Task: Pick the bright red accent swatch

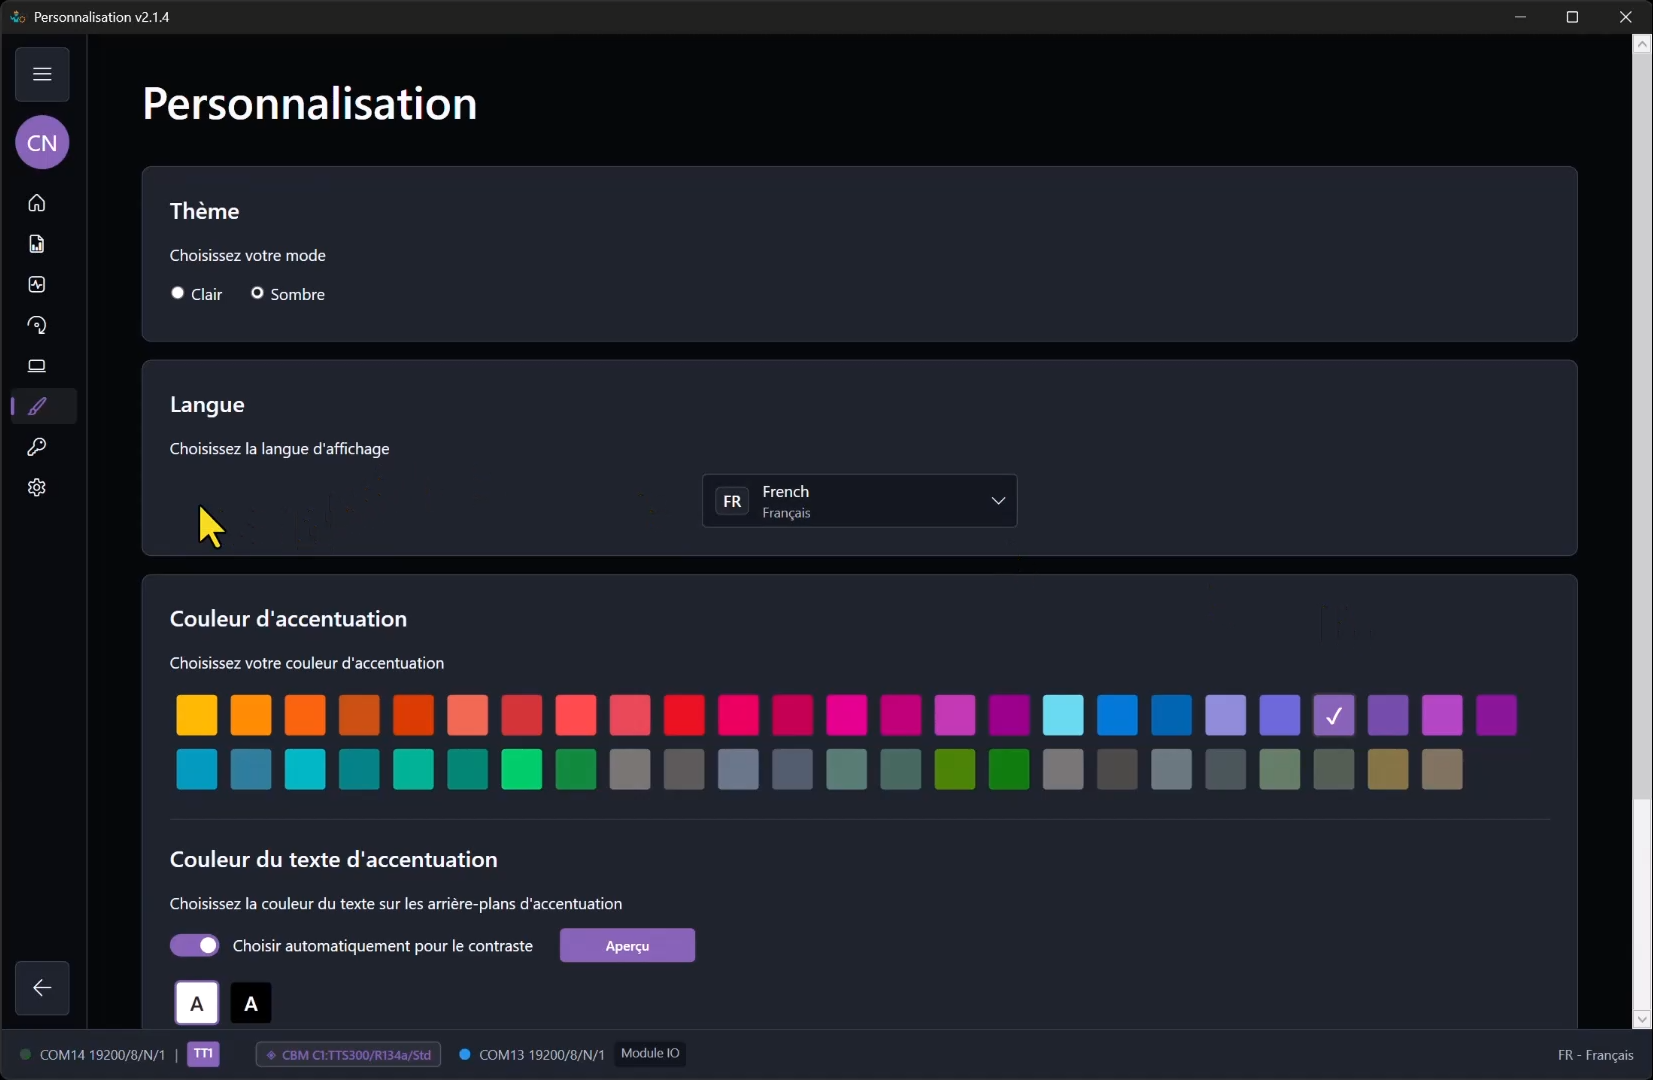Action: coord(684,715)
